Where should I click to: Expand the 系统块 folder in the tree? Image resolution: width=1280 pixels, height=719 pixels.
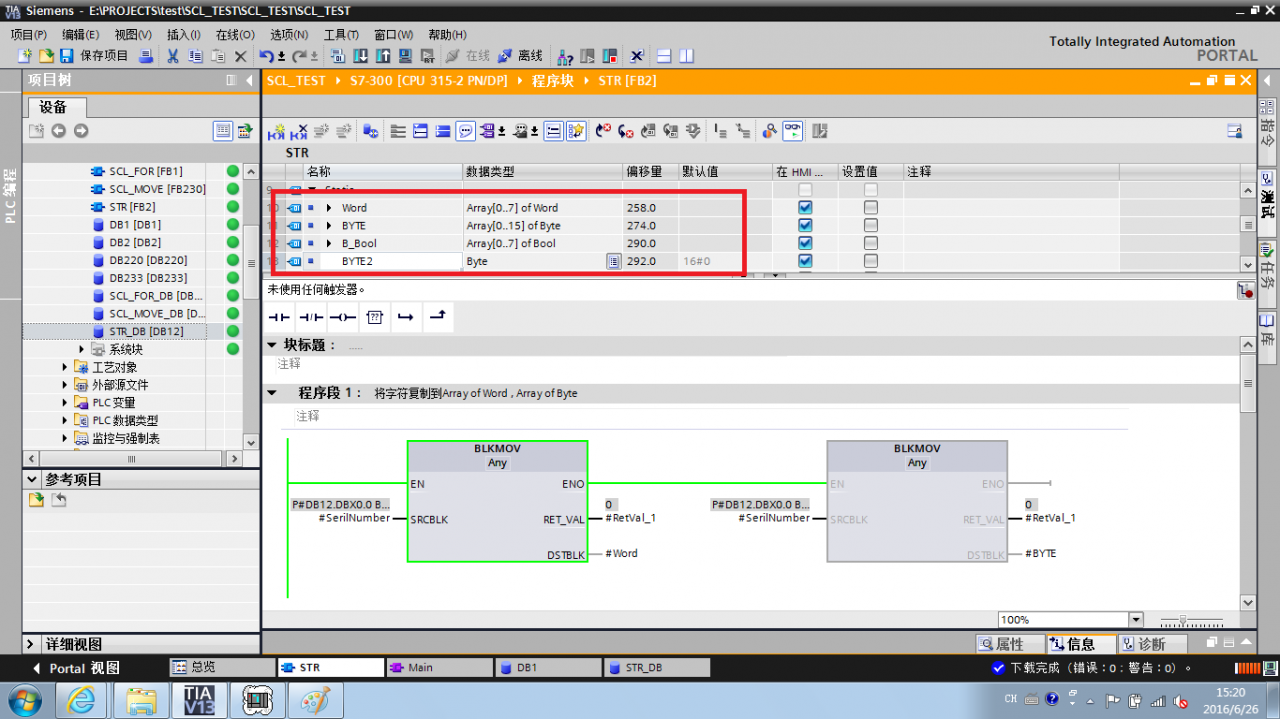click(x=82, y=349)
